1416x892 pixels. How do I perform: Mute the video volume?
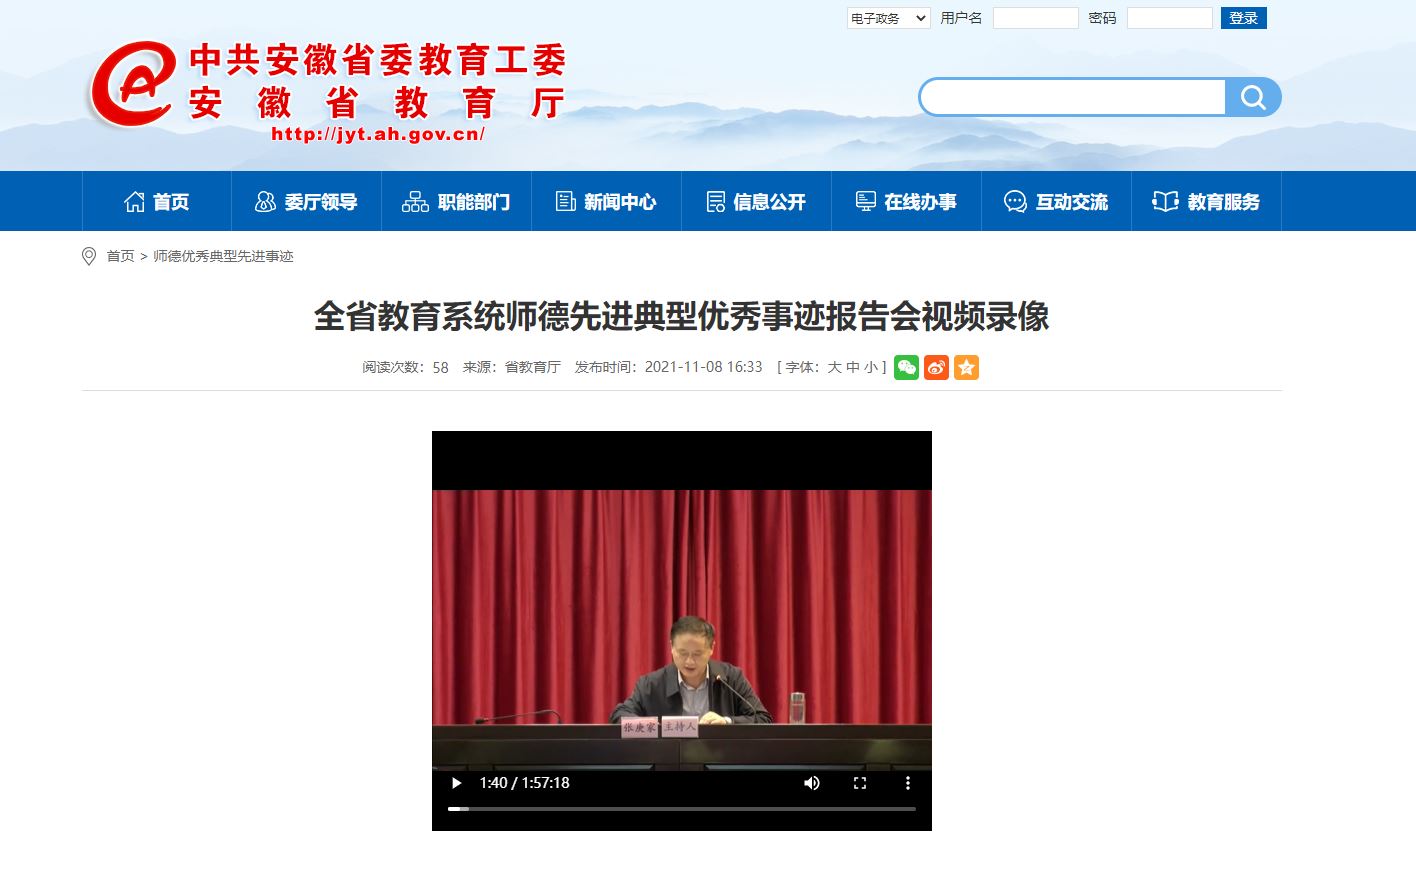click(812, 783)
